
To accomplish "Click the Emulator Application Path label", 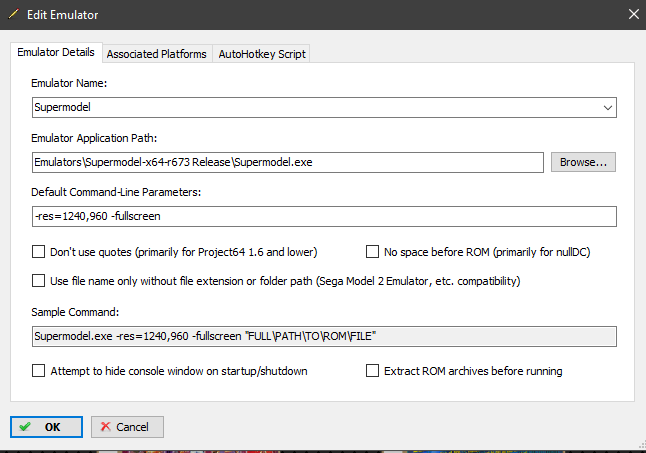I will (94, 138).
